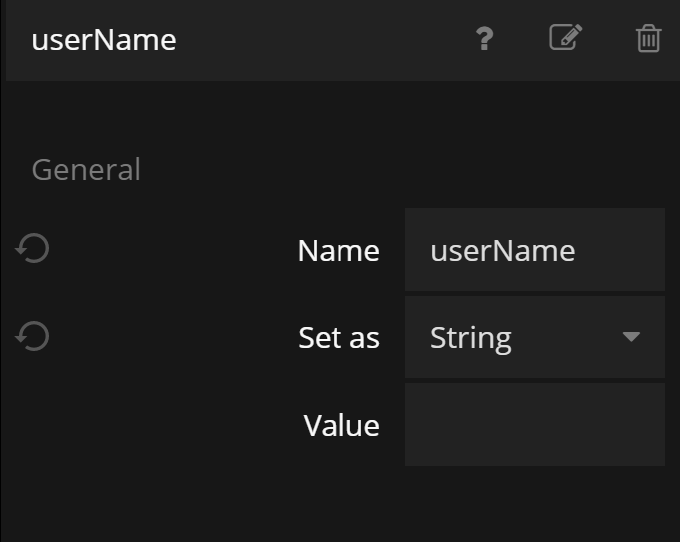
Task: Place cursor in userName text of Name field
Action: pyautogui.click(x=502, y=250)
